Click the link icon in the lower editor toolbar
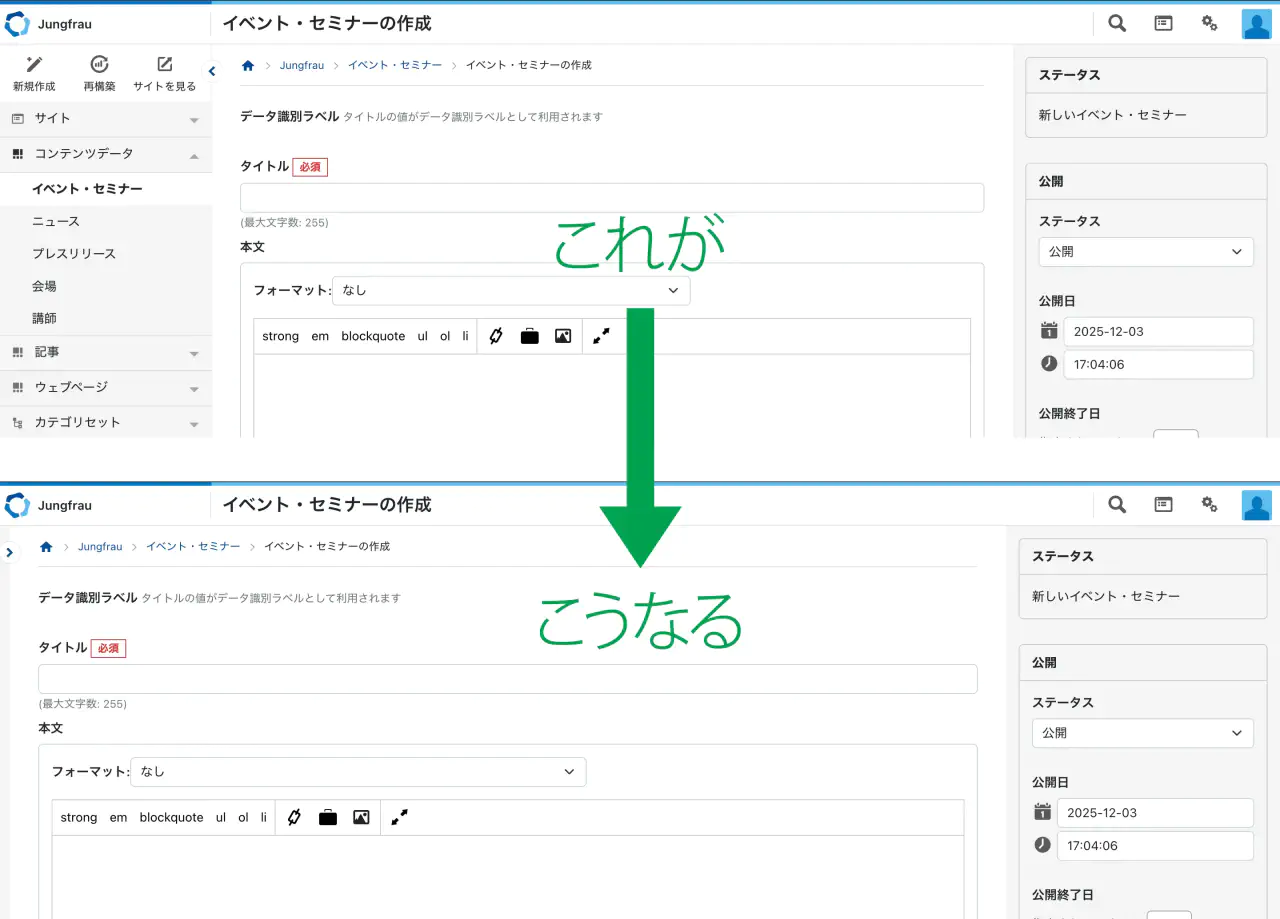Viewport: 1280px width, 919px height. pyautogui.click(x=294, y=817)
